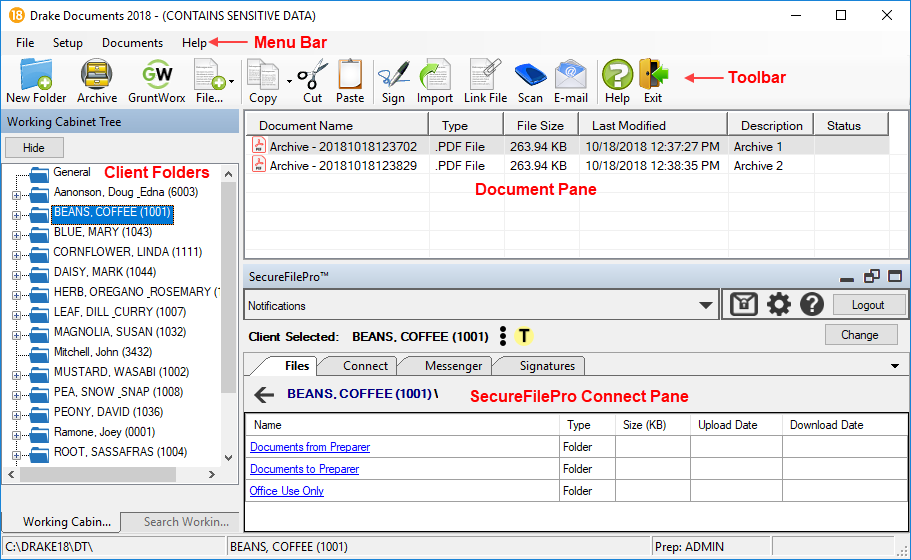Open SecureFilePro settings gear icon
911x560 pixels.
pos(778,305)
